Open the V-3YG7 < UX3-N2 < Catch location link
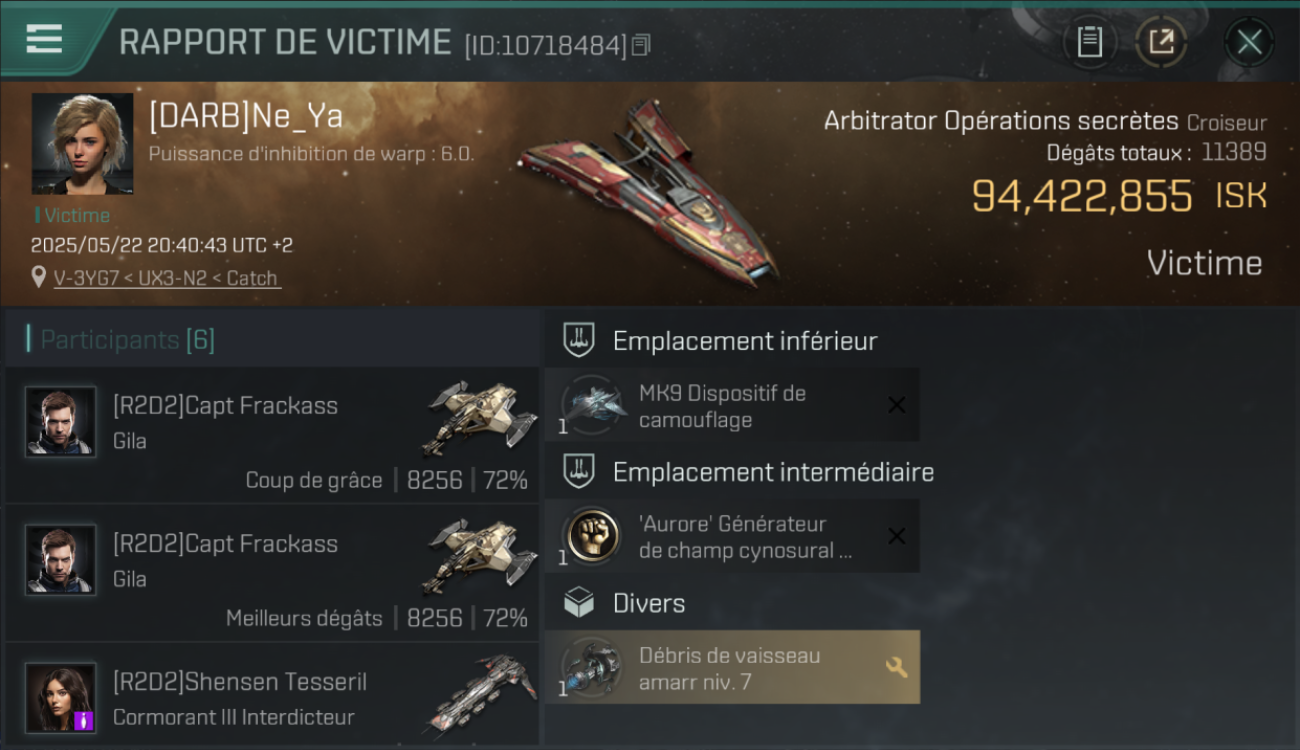Viewport: 1300px width, 750px height. (166, 278)
